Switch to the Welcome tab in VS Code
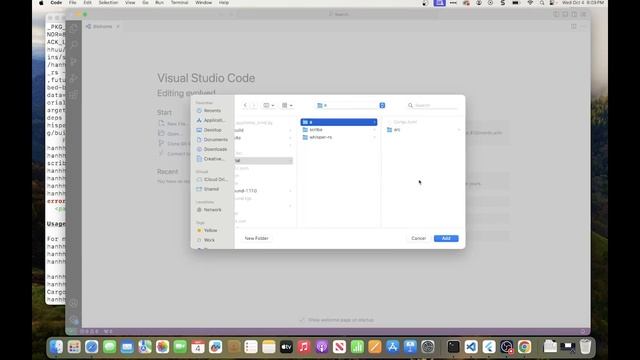640x360 pixels. [102, 27]
